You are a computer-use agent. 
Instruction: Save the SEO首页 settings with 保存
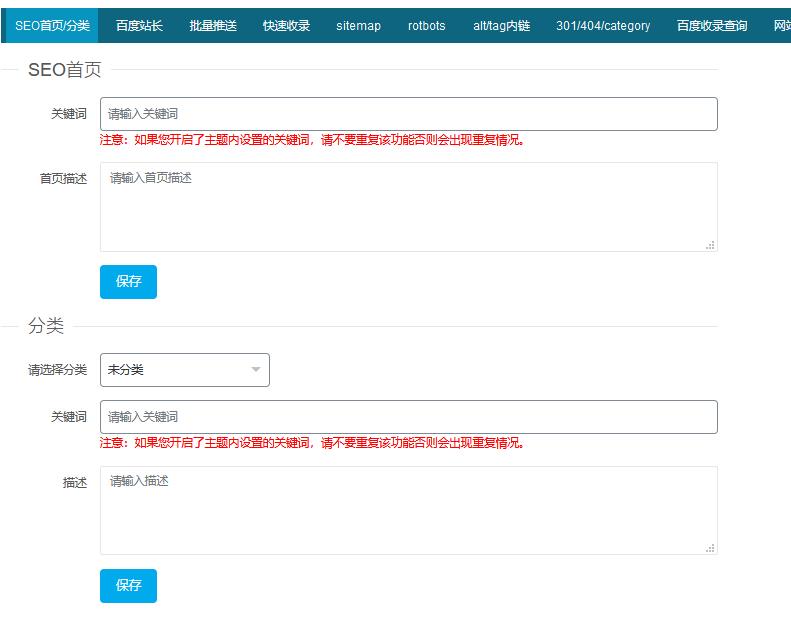[128, 282]
